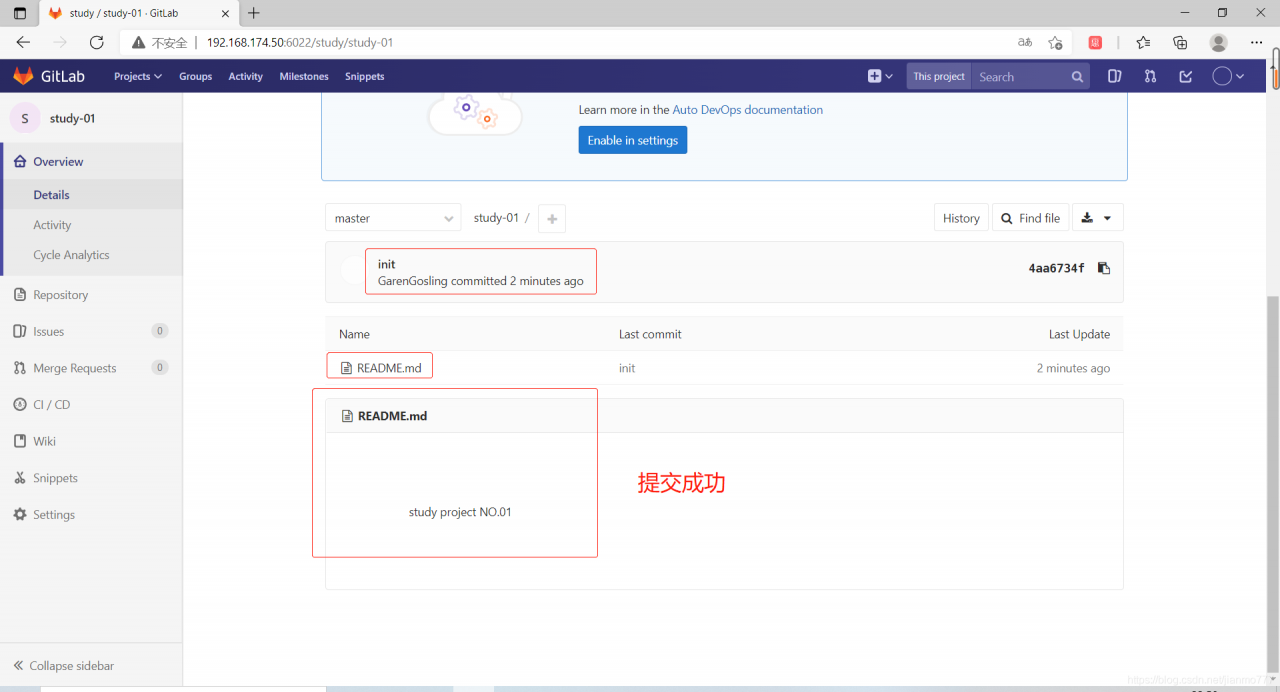Open browser settings ellipsis menu

coord(1257,42)
